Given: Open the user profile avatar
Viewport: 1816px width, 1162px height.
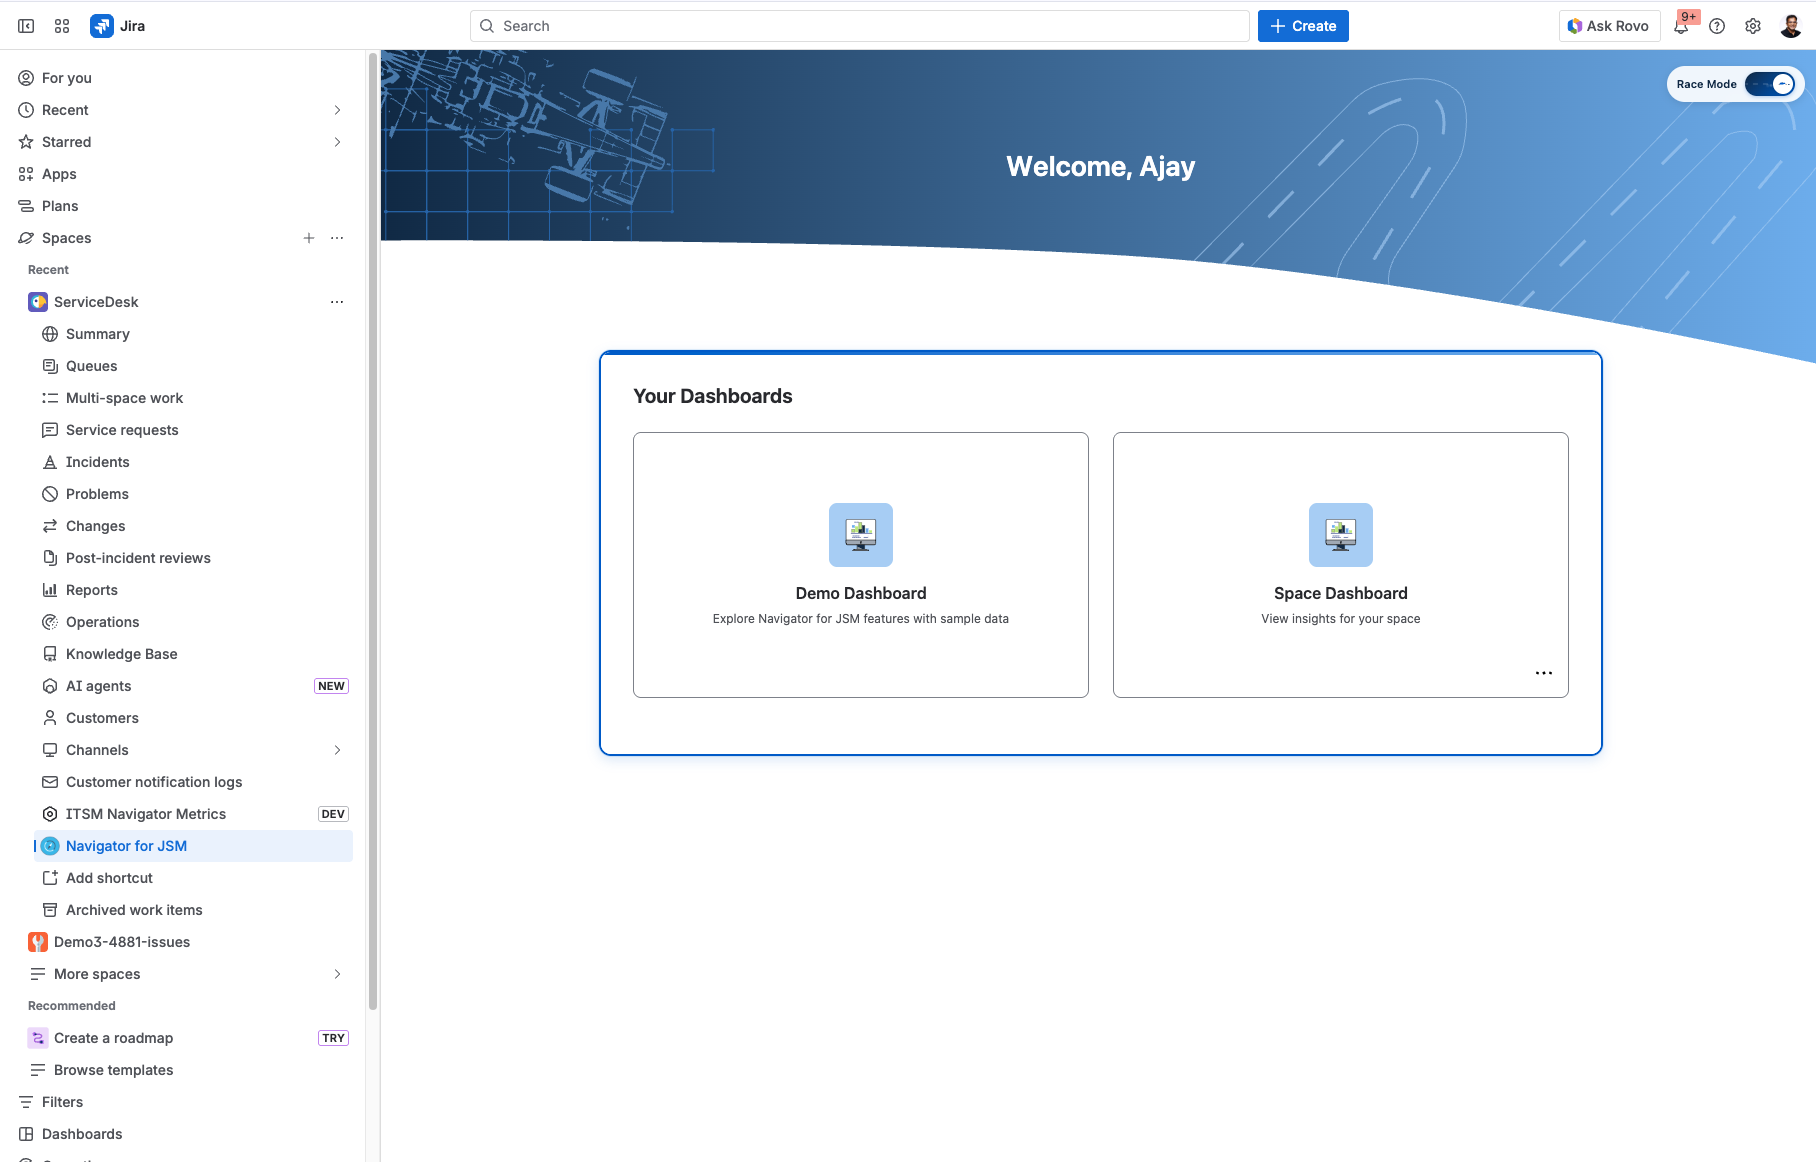Looking at the screenshot, I should coord(1791,26).
